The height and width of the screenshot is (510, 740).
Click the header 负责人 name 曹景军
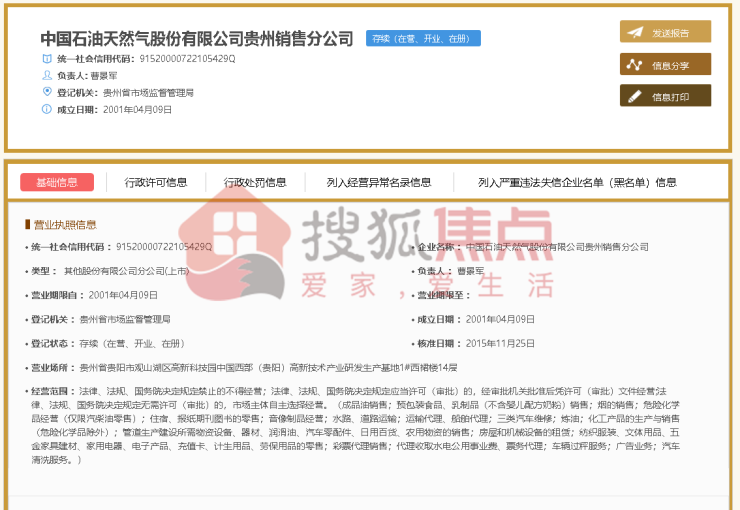pyautogui.click(x=104, y=75)
